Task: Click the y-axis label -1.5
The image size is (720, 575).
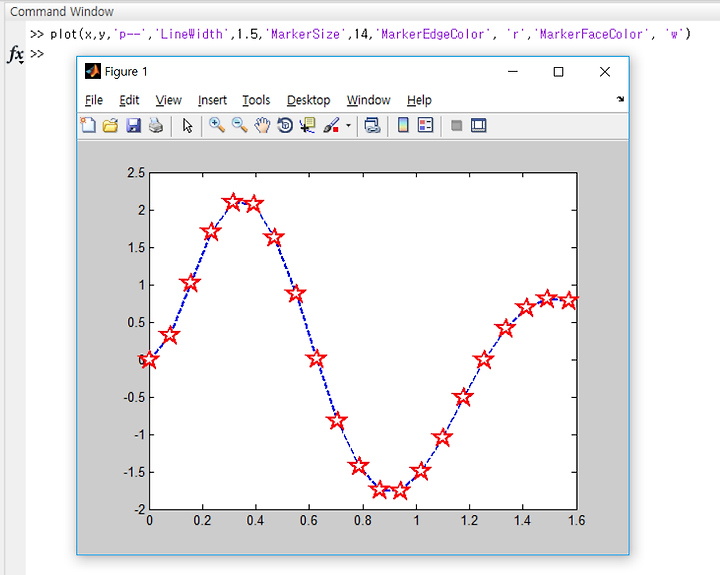Action: (134, 472)
